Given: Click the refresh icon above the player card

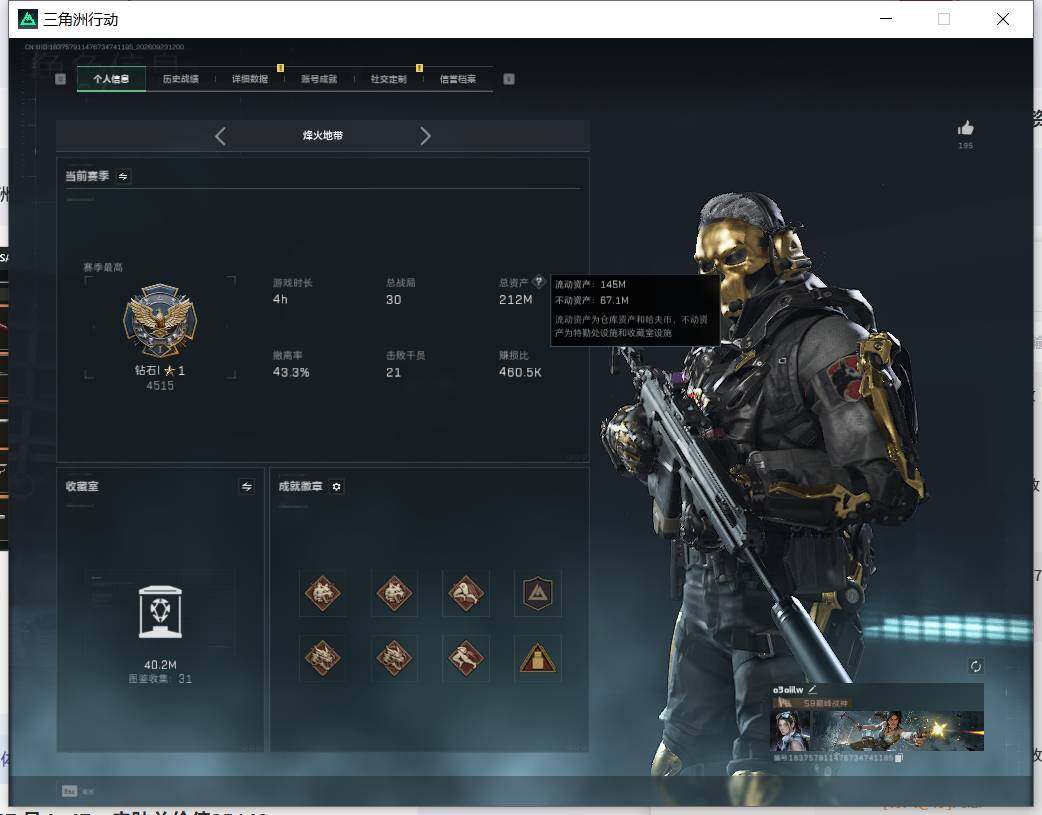Looking at the screenshot, I should coord(975,666).
